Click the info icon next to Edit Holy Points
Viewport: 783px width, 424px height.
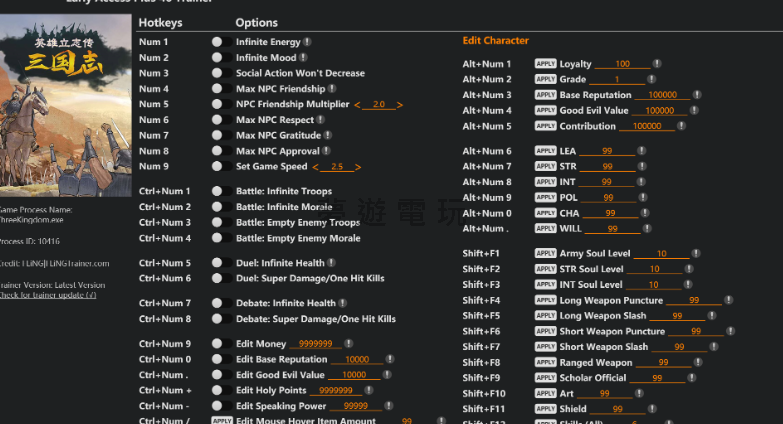[370, 391]
